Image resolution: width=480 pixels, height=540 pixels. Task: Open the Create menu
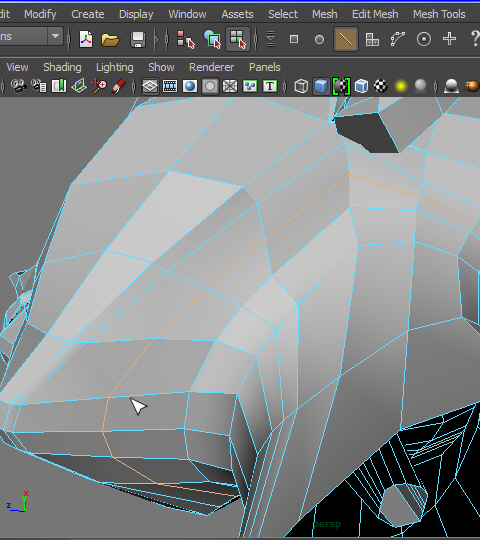pyautogui.click(x=88, y=14)
